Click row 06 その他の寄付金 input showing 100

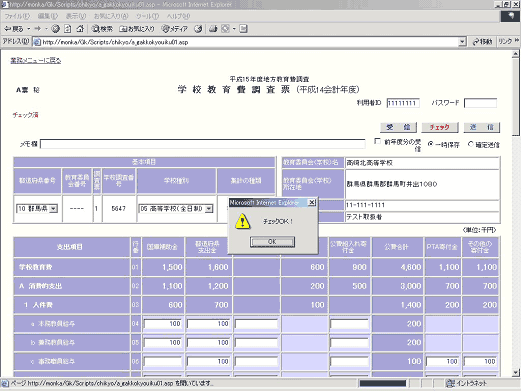point(480,361)
